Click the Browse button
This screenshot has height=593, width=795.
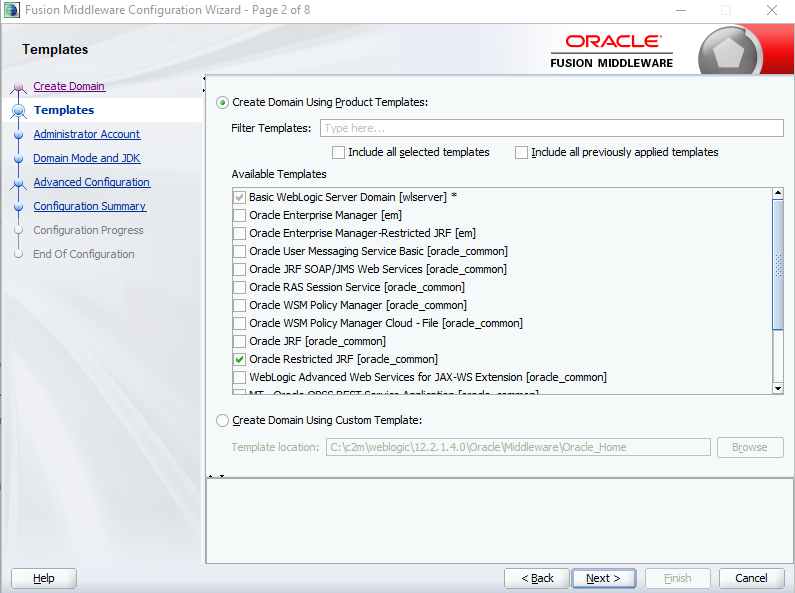[x=750, y=448]
